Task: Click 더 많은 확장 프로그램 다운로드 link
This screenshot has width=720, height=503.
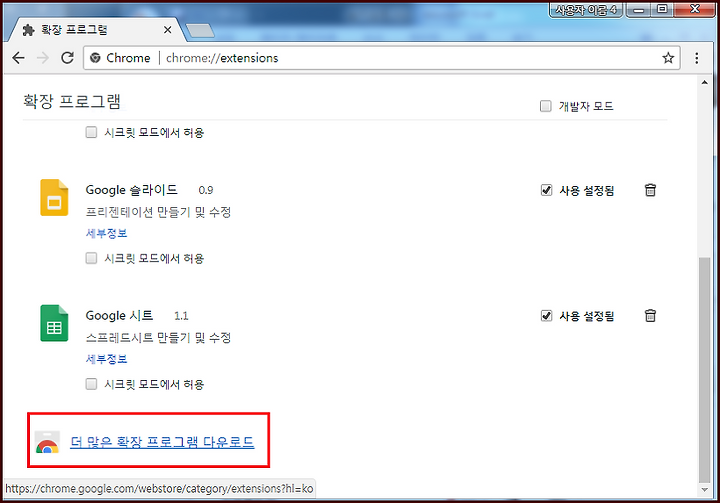Action: (162, 442)
